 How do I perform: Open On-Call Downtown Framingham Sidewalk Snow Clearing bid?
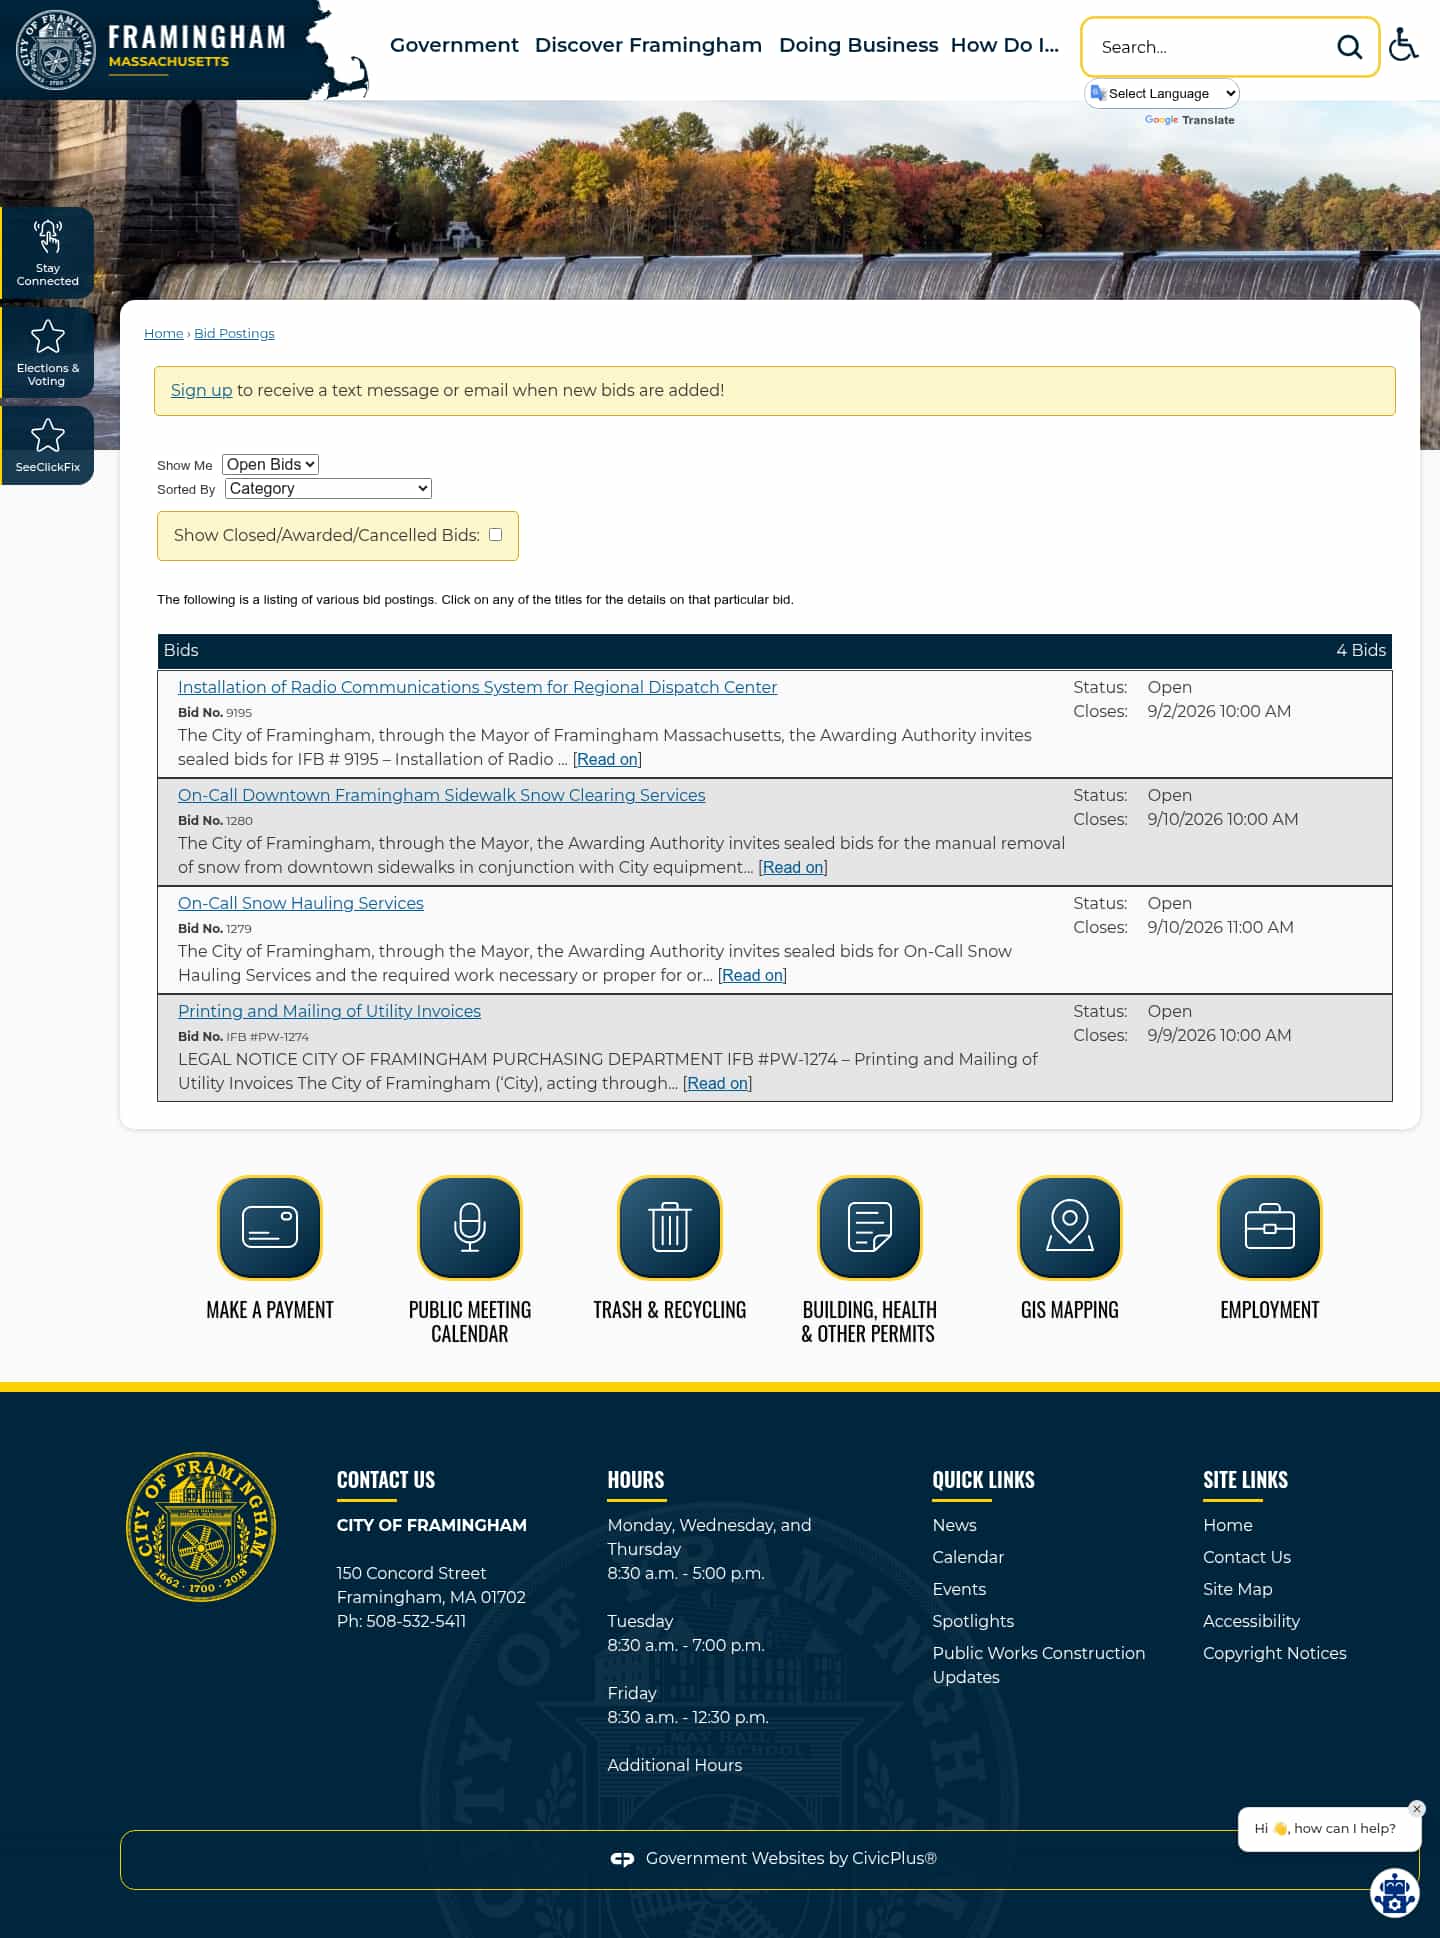(x=441, y=795)
